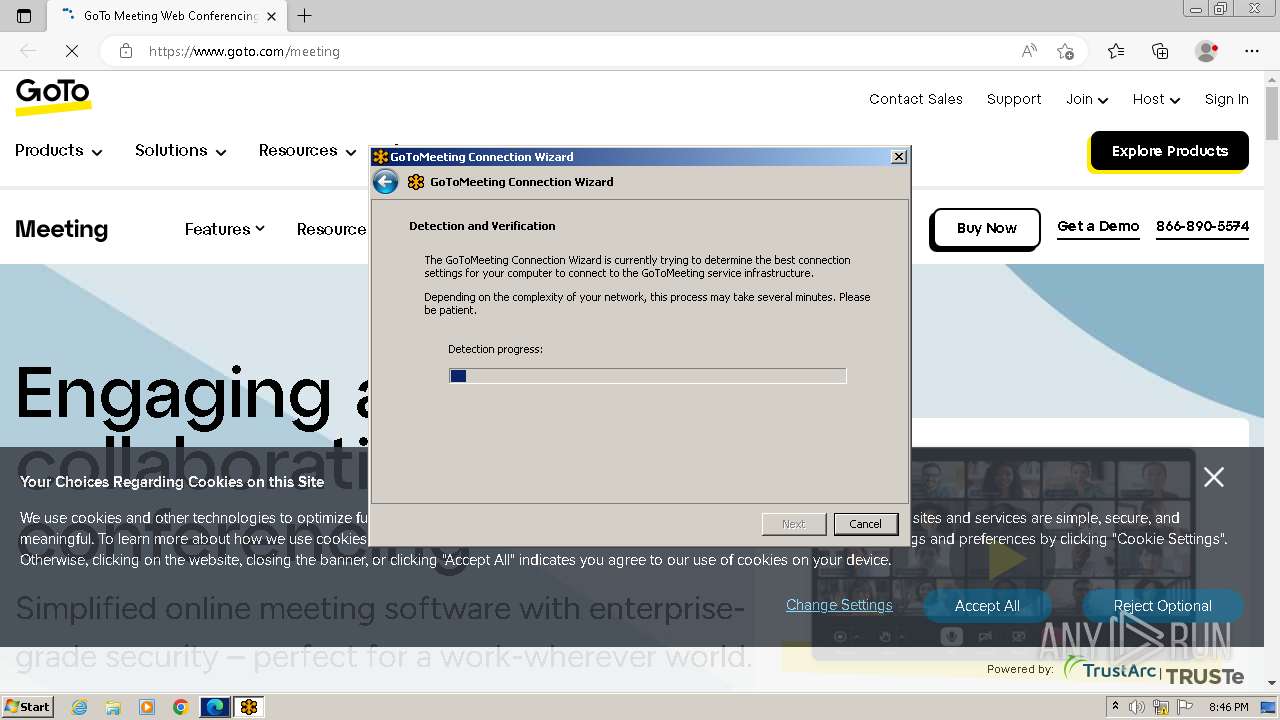This screenshot has width=1280, height=720.
Task: Switch to GoToMeeting taskbar icon
Action: pos(249,707)
